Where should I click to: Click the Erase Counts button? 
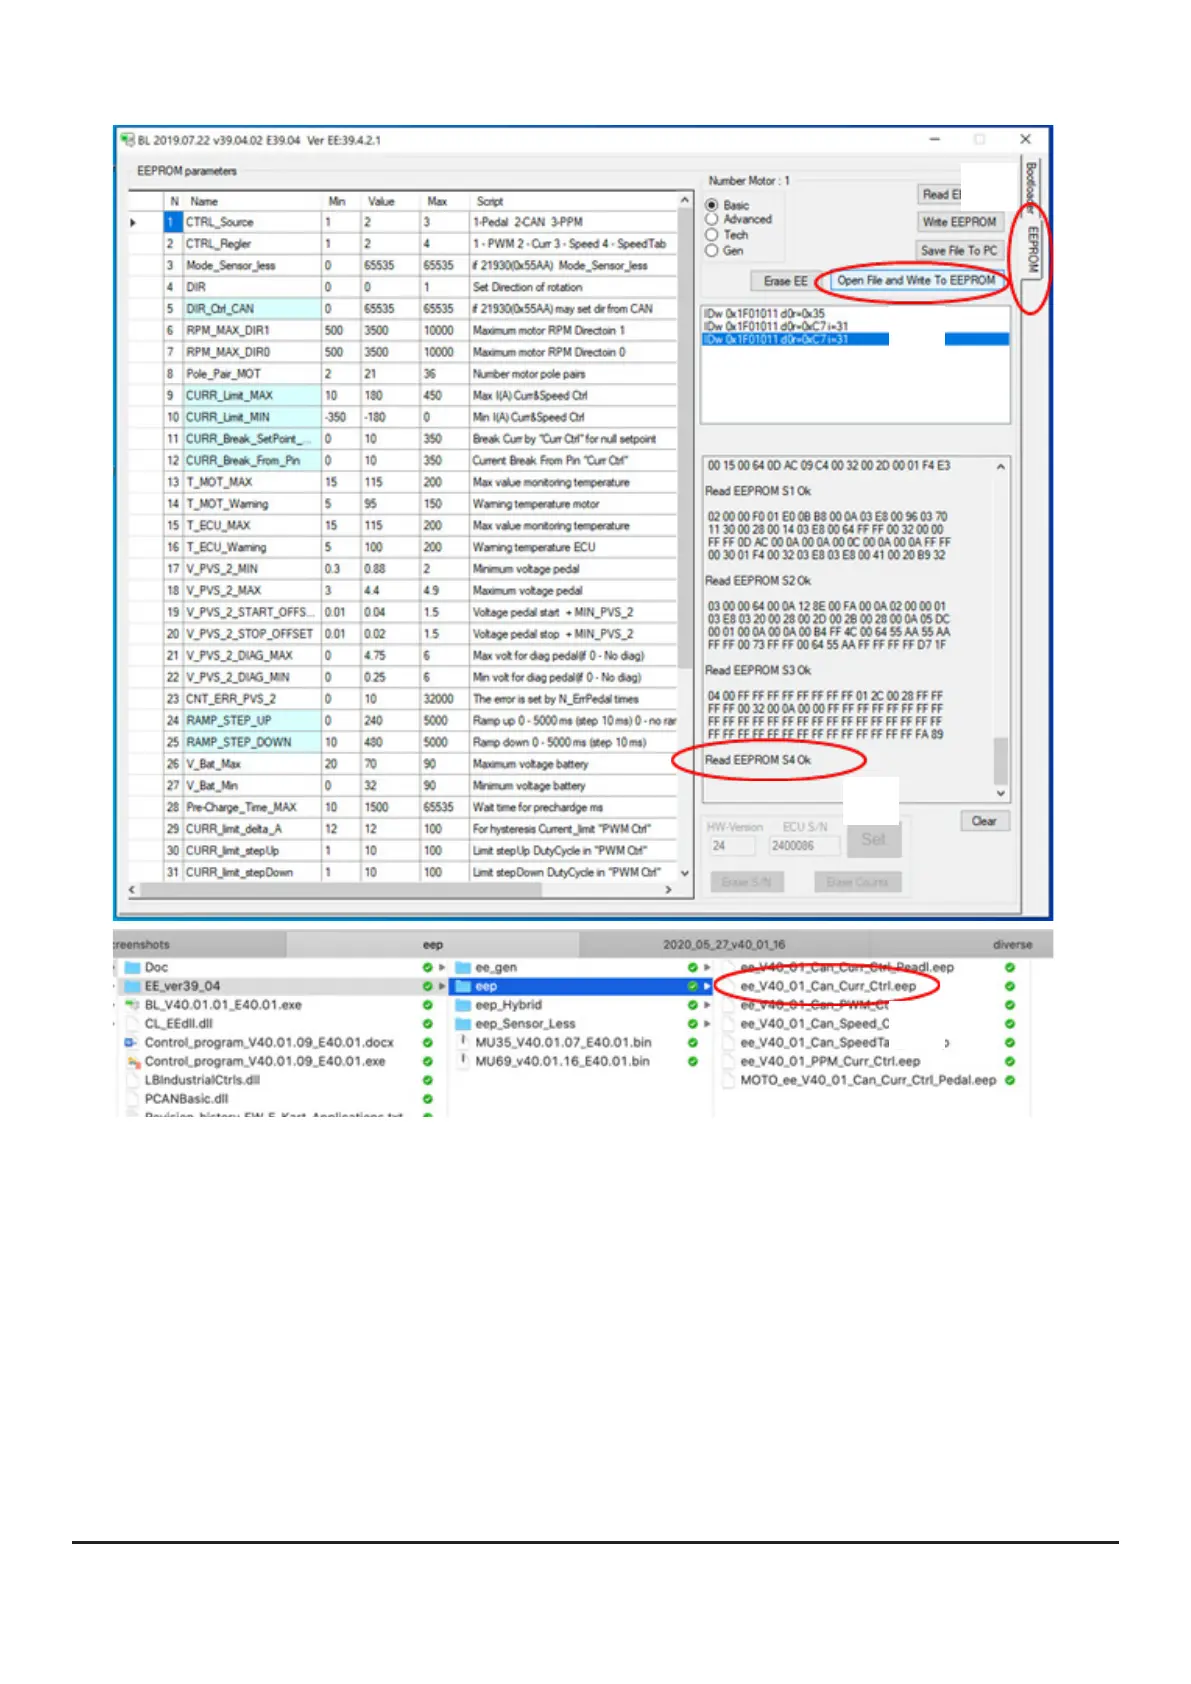coord(858,882)
